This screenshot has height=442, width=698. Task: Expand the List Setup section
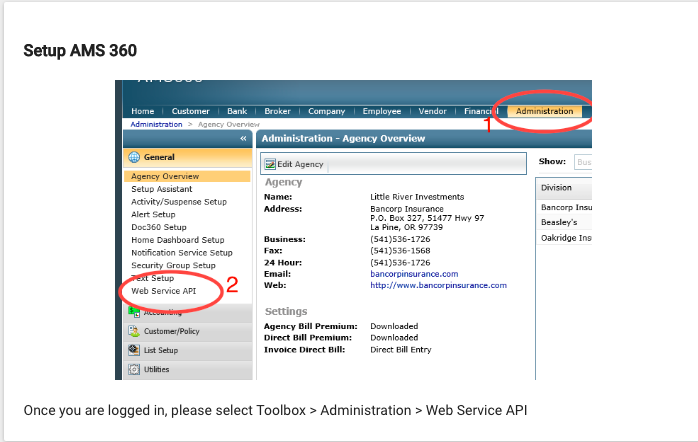pos(187,351)
